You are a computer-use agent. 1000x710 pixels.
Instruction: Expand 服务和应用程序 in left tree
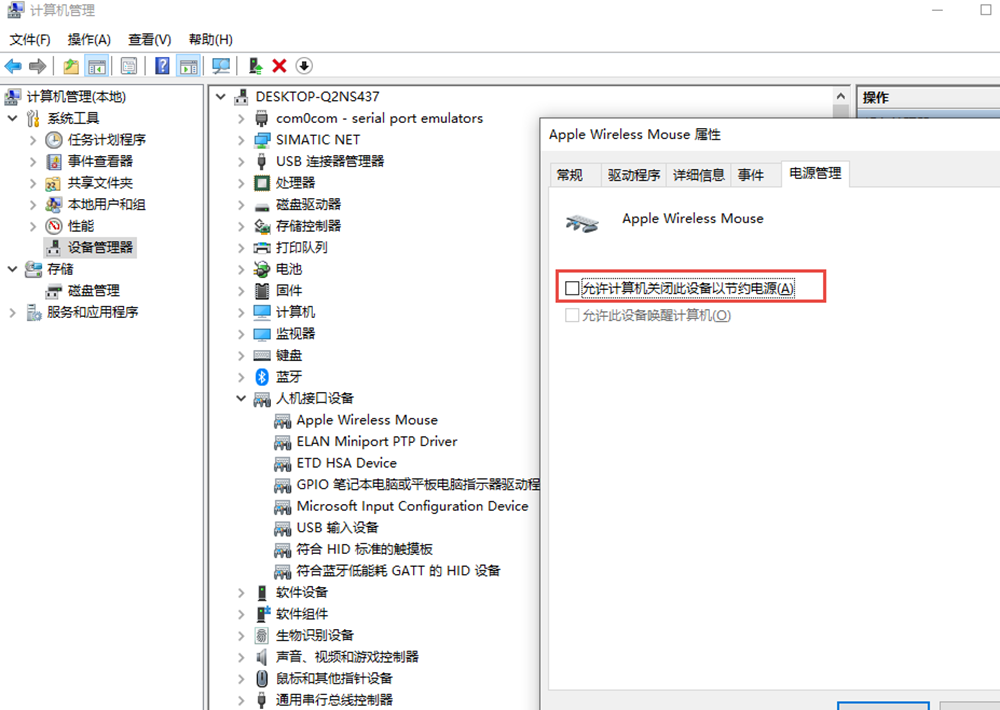pyautogui.click(x=13, y=312)
